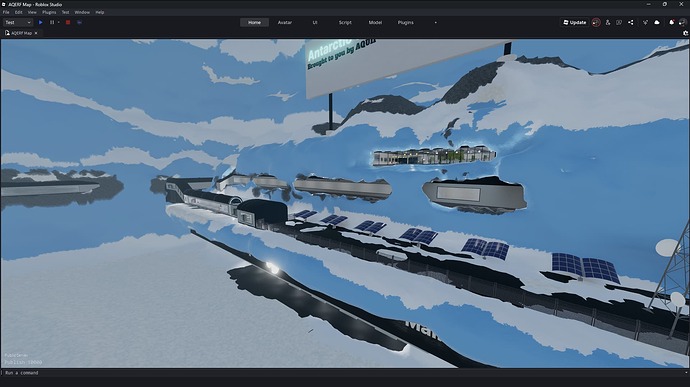Open the File menu
Image resolution: width=690 pixels, height=387 pixels.
pos(6,12)
